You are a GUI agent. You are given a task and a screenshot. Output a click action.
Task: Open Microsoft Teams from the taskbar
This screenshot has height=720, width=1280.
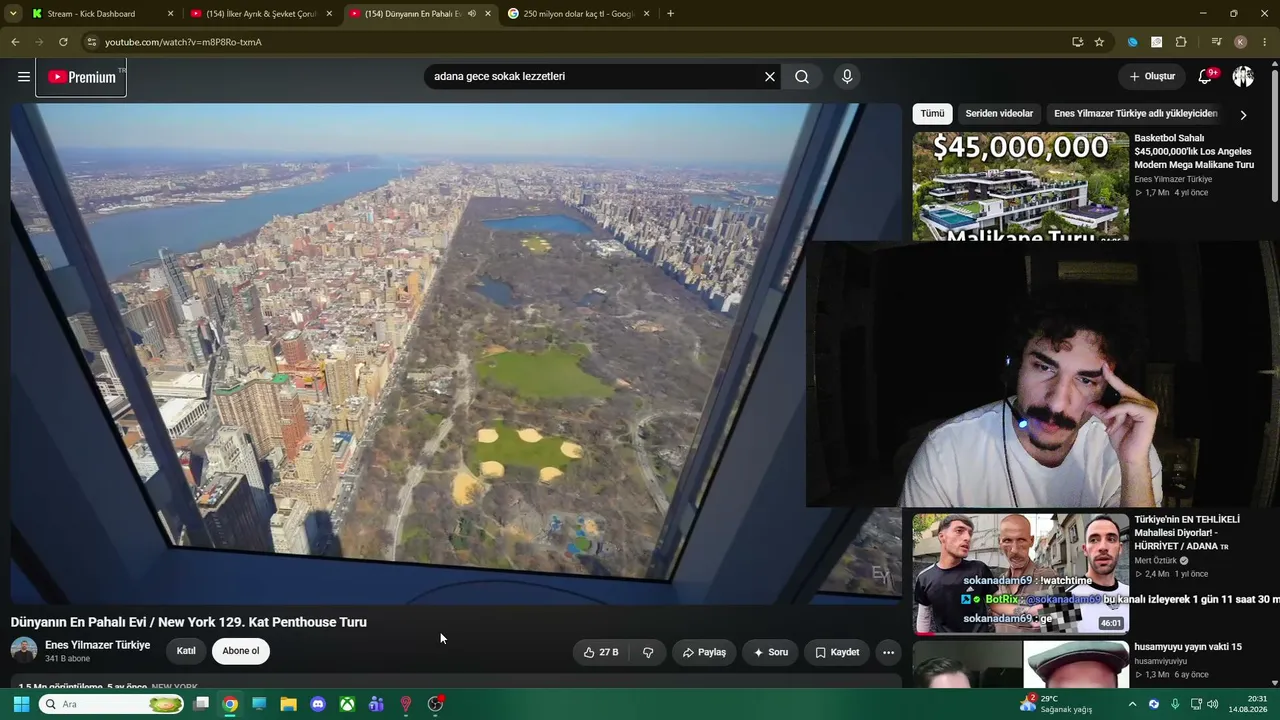pos(376,704)
